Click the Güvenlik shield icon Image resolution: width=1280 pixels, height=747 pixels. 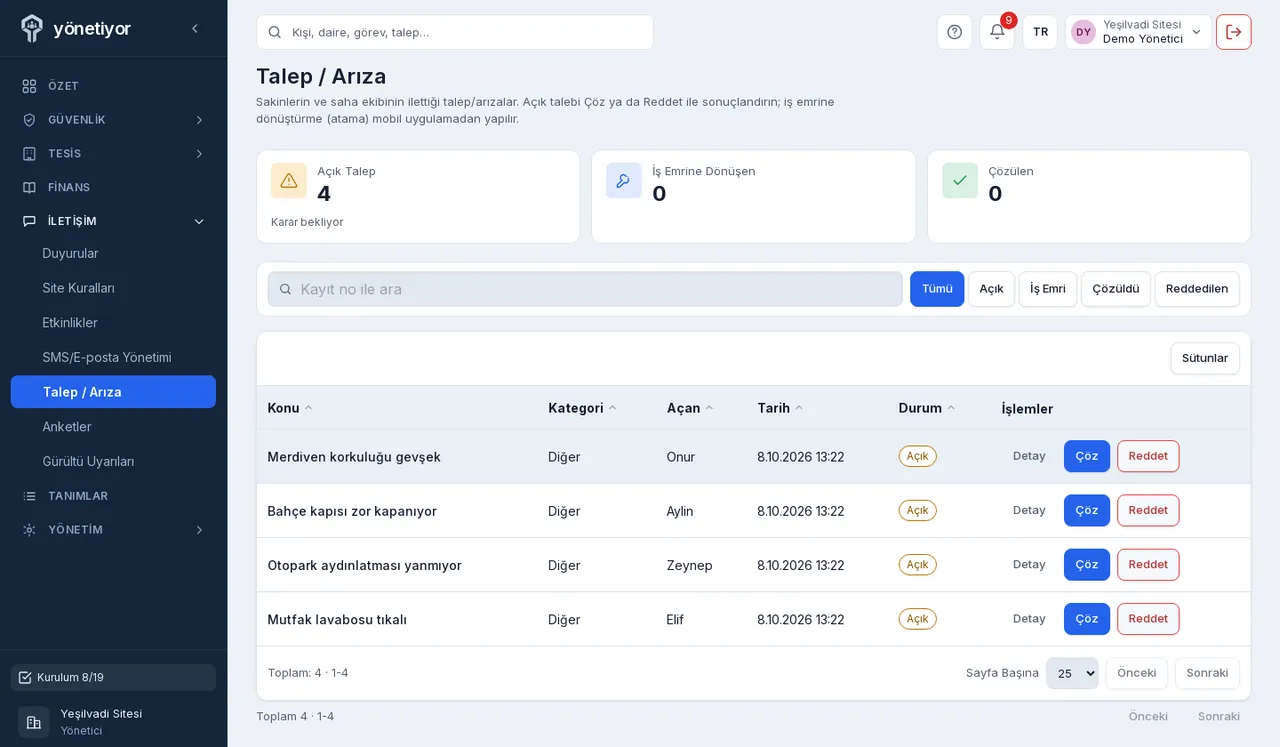(x=29, y=120)
